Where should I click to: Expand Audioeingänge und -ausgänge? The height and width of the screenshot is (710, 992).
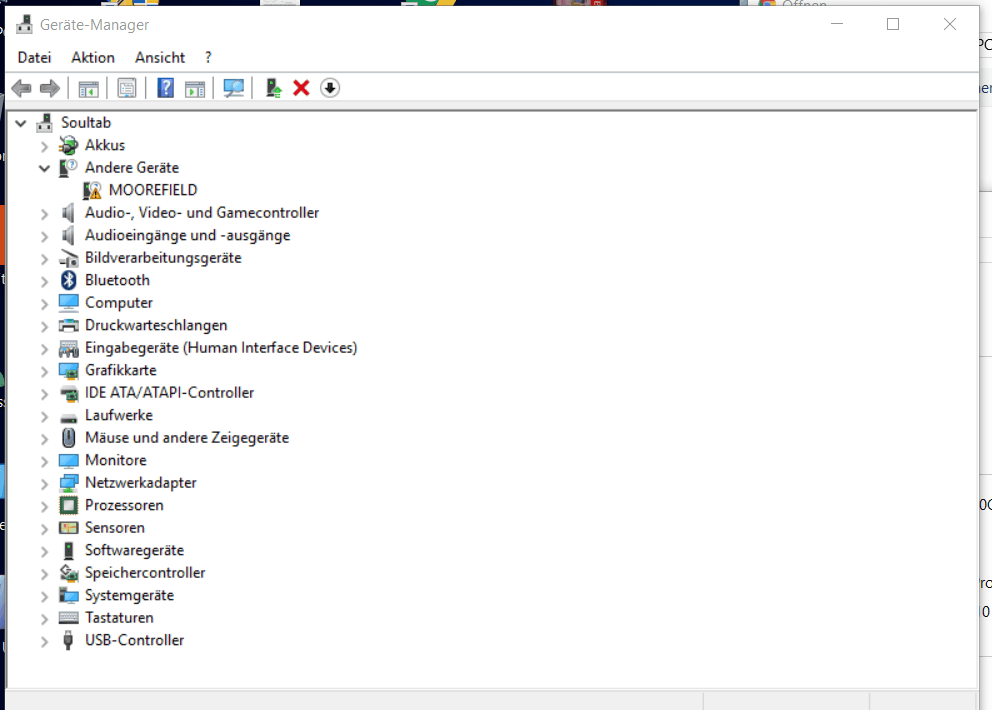(x=44, y=236)
